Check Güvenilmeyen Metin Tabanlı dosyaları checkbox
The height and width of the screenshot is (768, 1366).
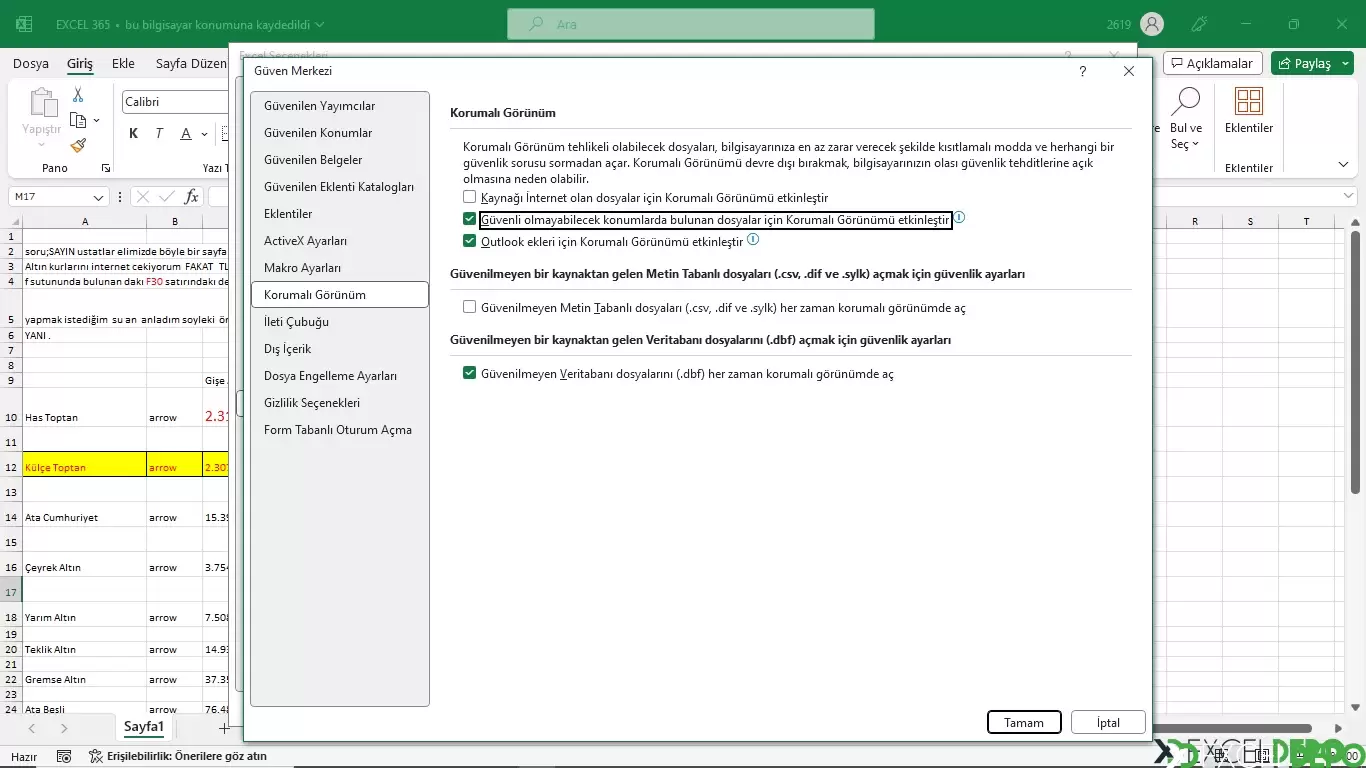click(469, 307)
